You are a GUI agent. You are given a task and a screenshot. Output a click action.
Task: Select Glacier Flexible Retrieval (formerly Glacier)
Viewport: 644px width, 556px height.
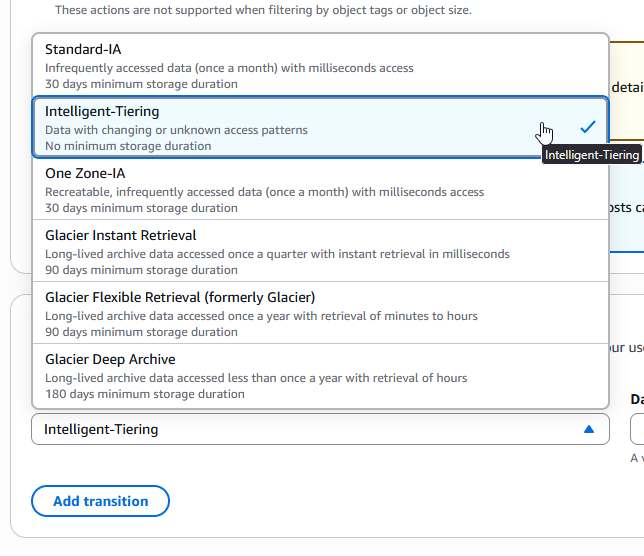click(x=320, y=313)
